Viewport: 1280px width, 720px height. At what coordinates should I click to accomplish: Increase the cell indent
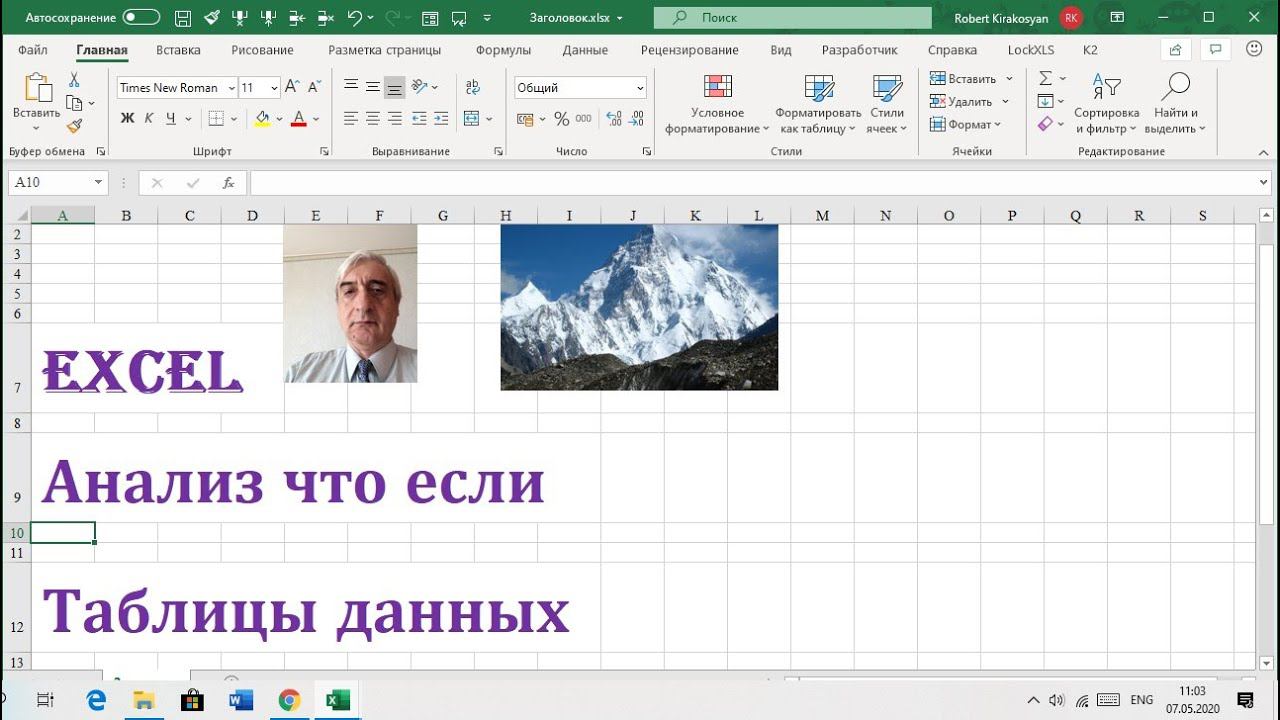pos(442,119)
